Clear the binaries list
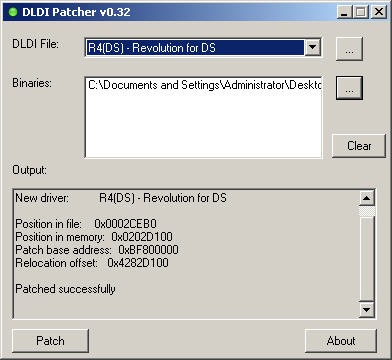 click(x=359, y=146)
